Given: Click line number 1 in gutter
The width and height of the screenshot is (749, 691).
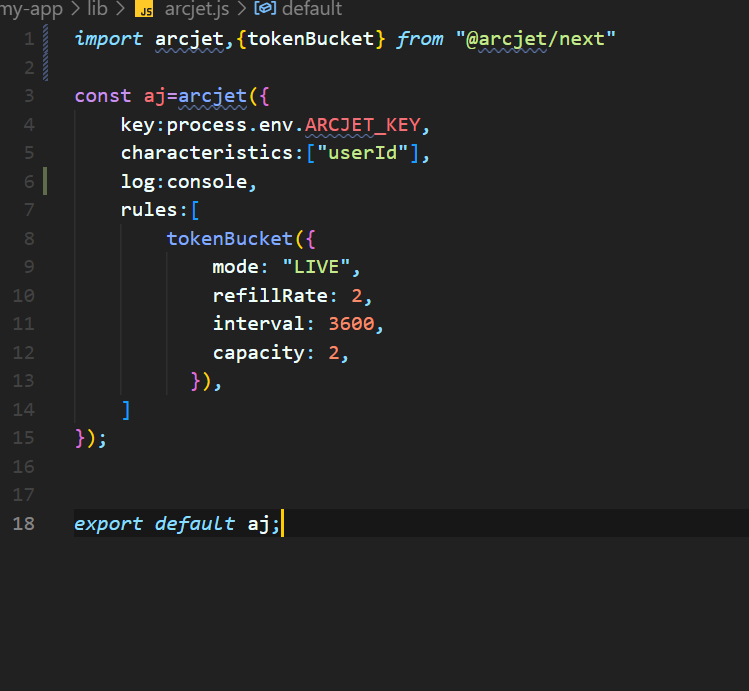Looking at the screenshot, I should pyautogui.click(x=29, y=39).
